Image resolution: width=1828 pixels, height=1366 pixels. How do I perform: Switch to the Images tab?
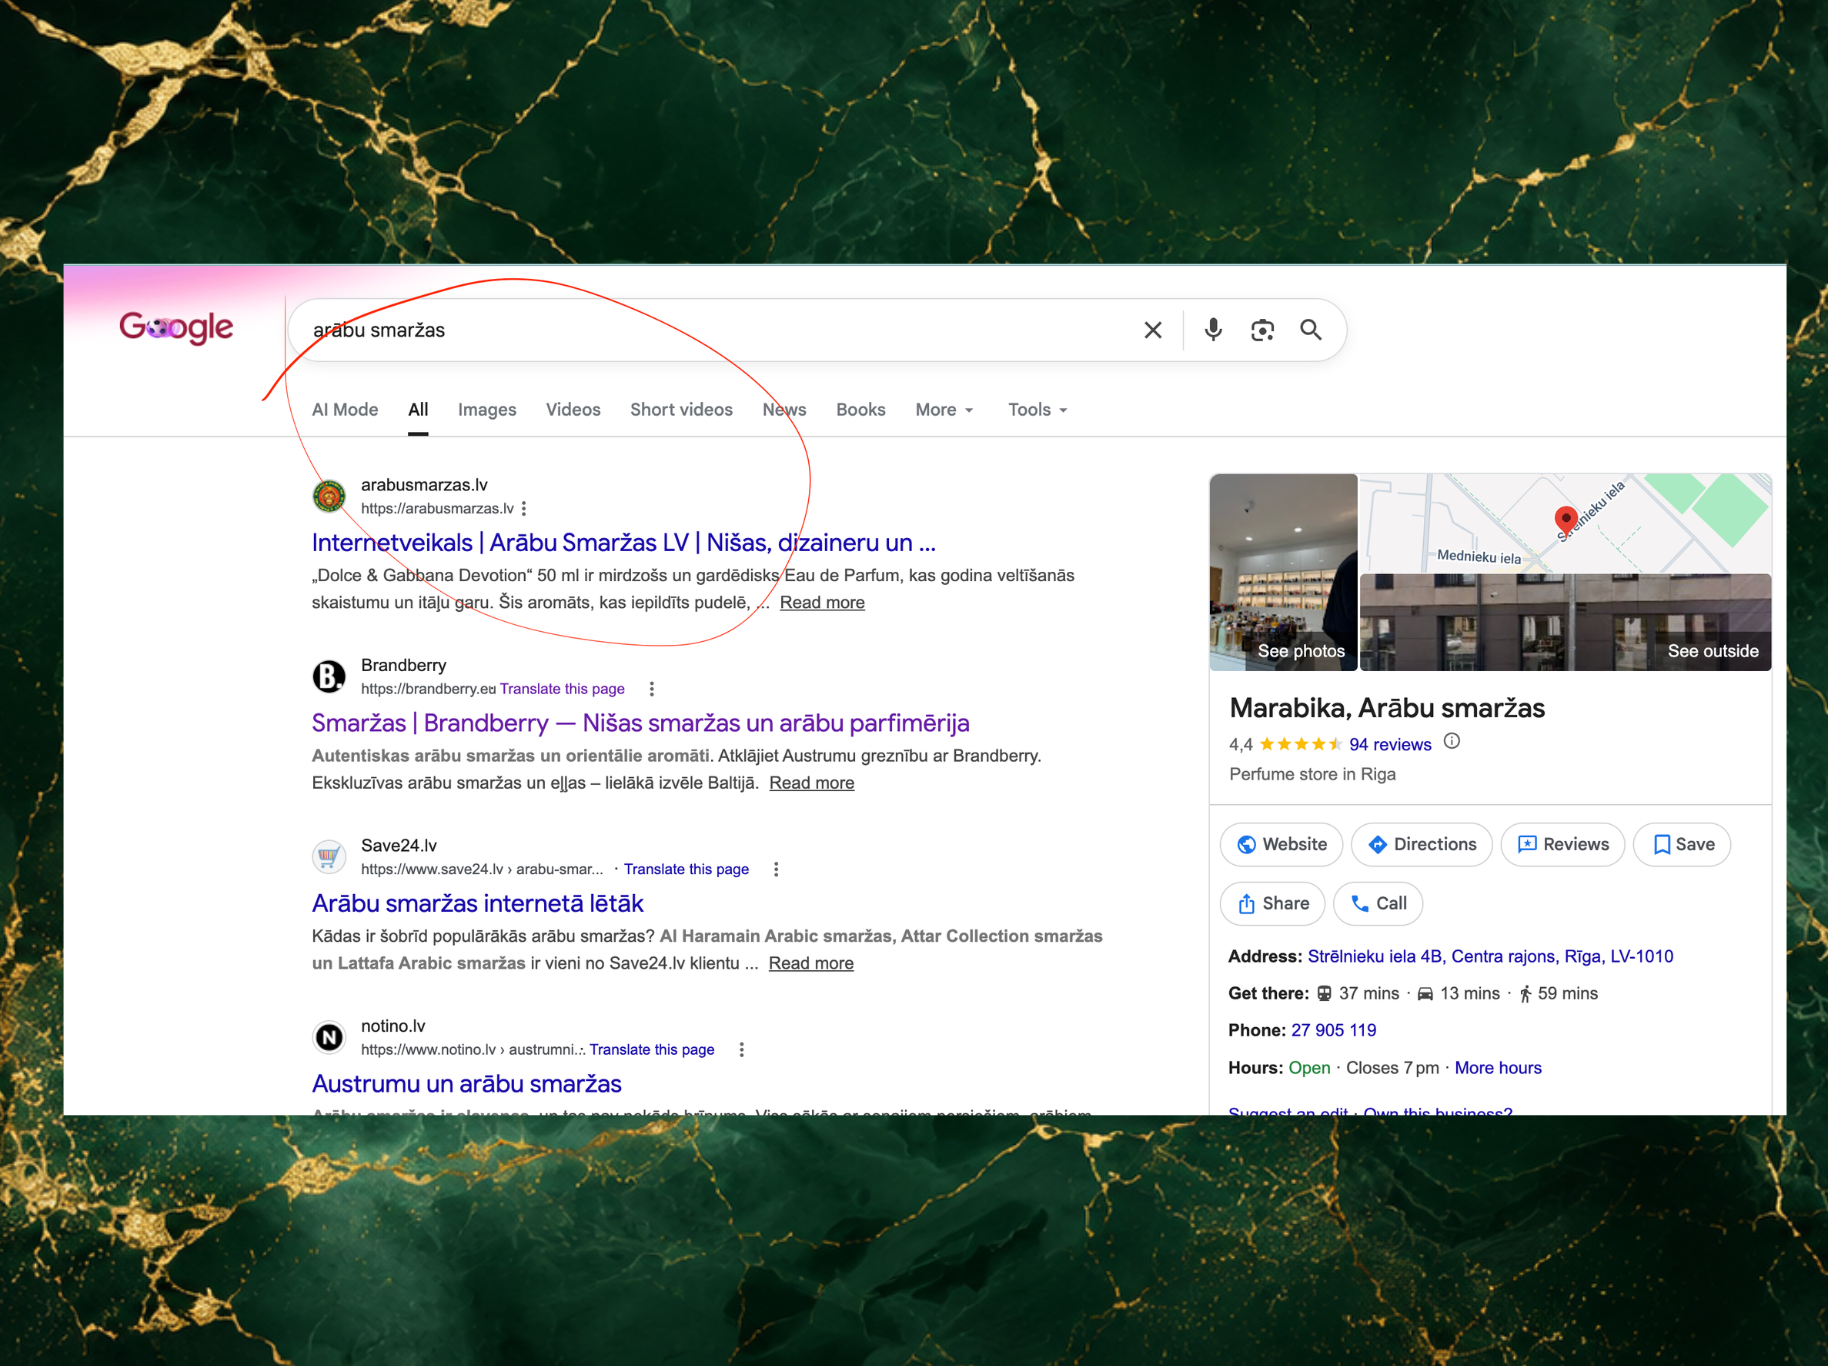[x=487, y=410]
